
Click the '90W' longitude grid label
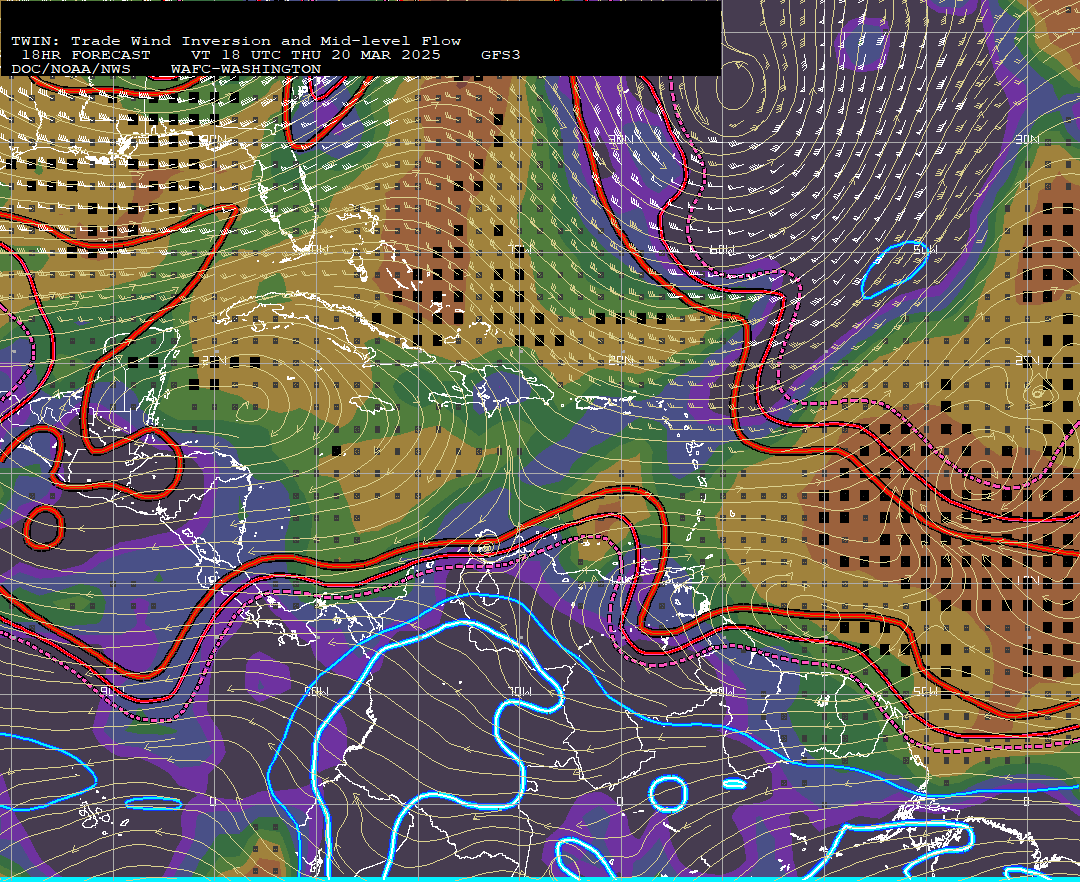112,690
